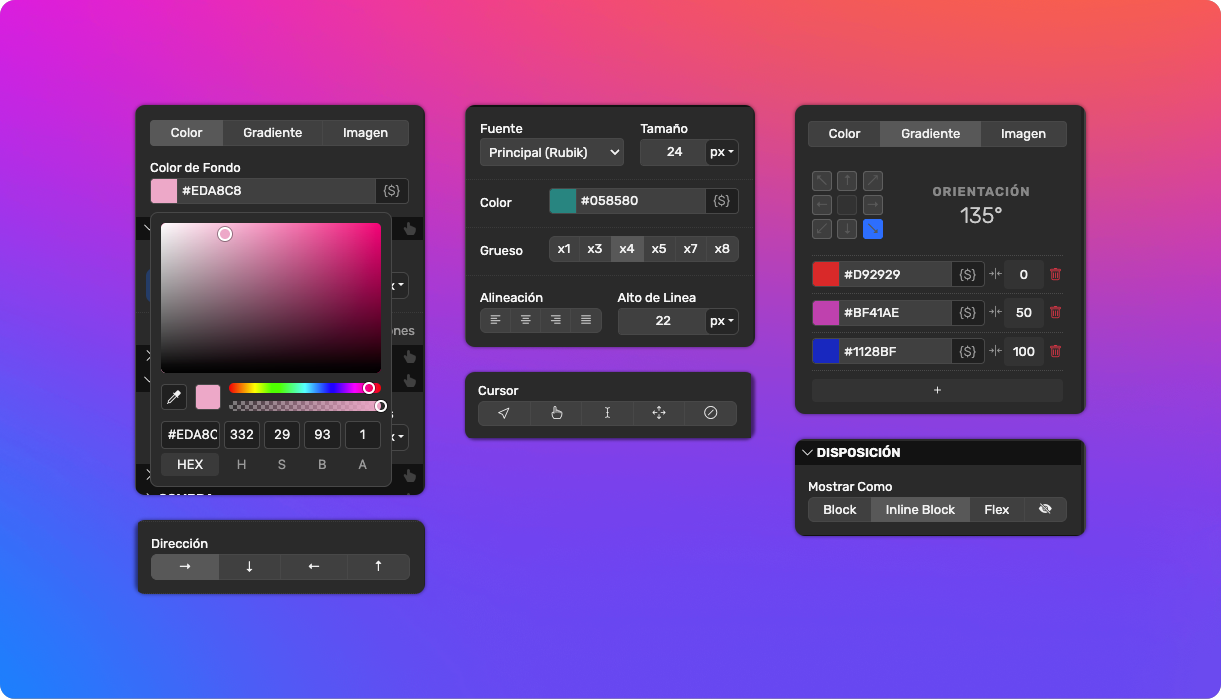The height and width of the screenshot is (699, 1221).
Task: Set Mostrar Como to Block
Action: tap(840, 509)
